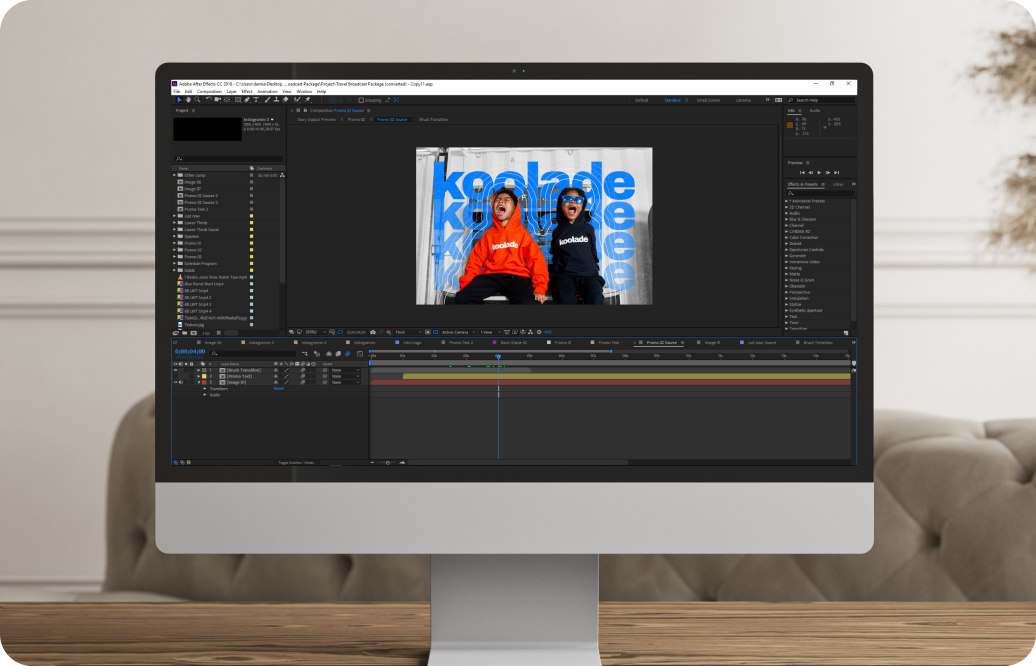Hide the Brush Transition layer eye
Viewport: 1036px width, 666px height.
click(x=175, y=370)
